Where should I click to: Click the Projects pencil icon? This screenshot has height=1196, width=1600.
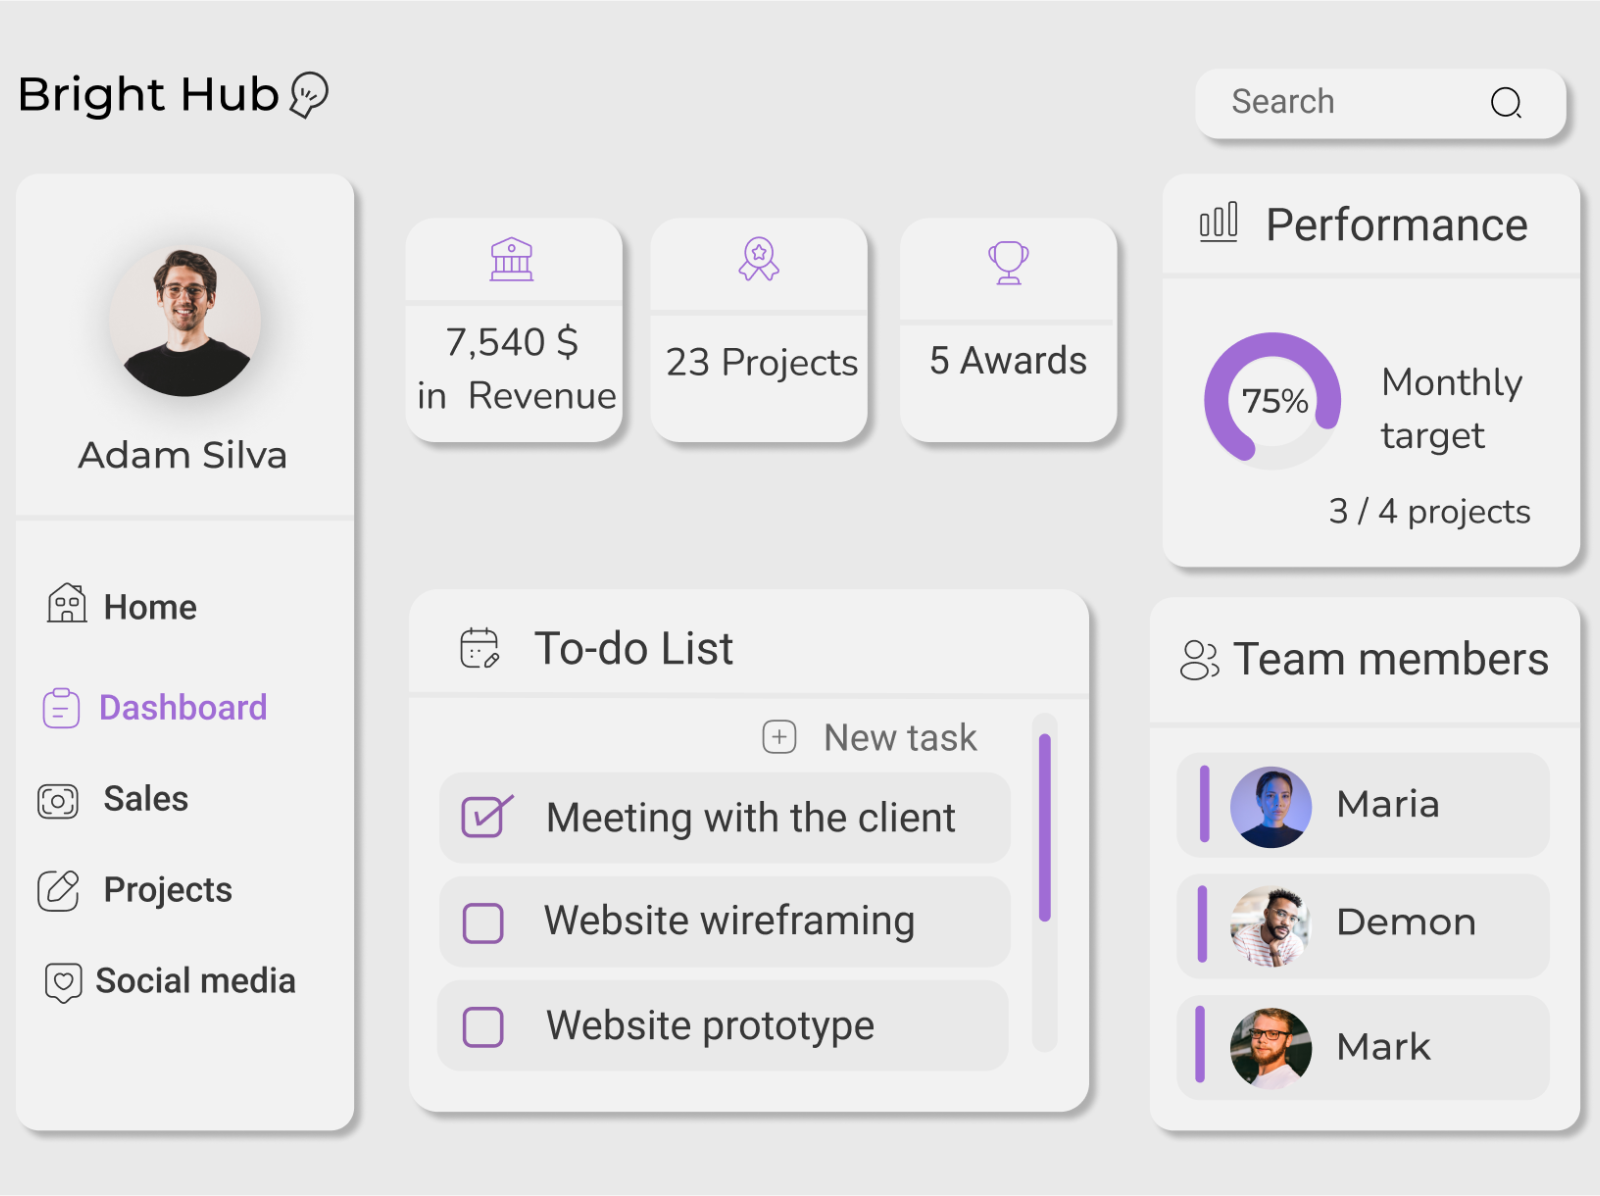pyautogui.click(x=58, y=890)
